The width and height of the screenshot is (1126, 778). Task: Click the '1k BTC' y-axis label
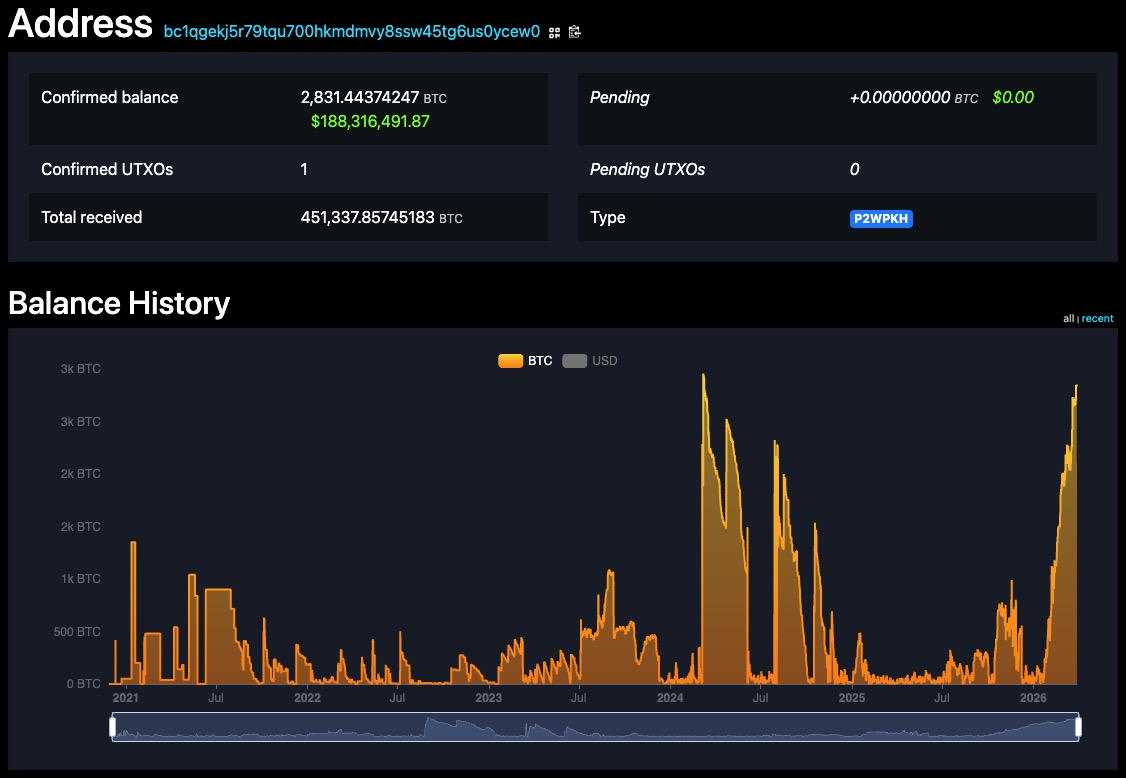[80, 578]
